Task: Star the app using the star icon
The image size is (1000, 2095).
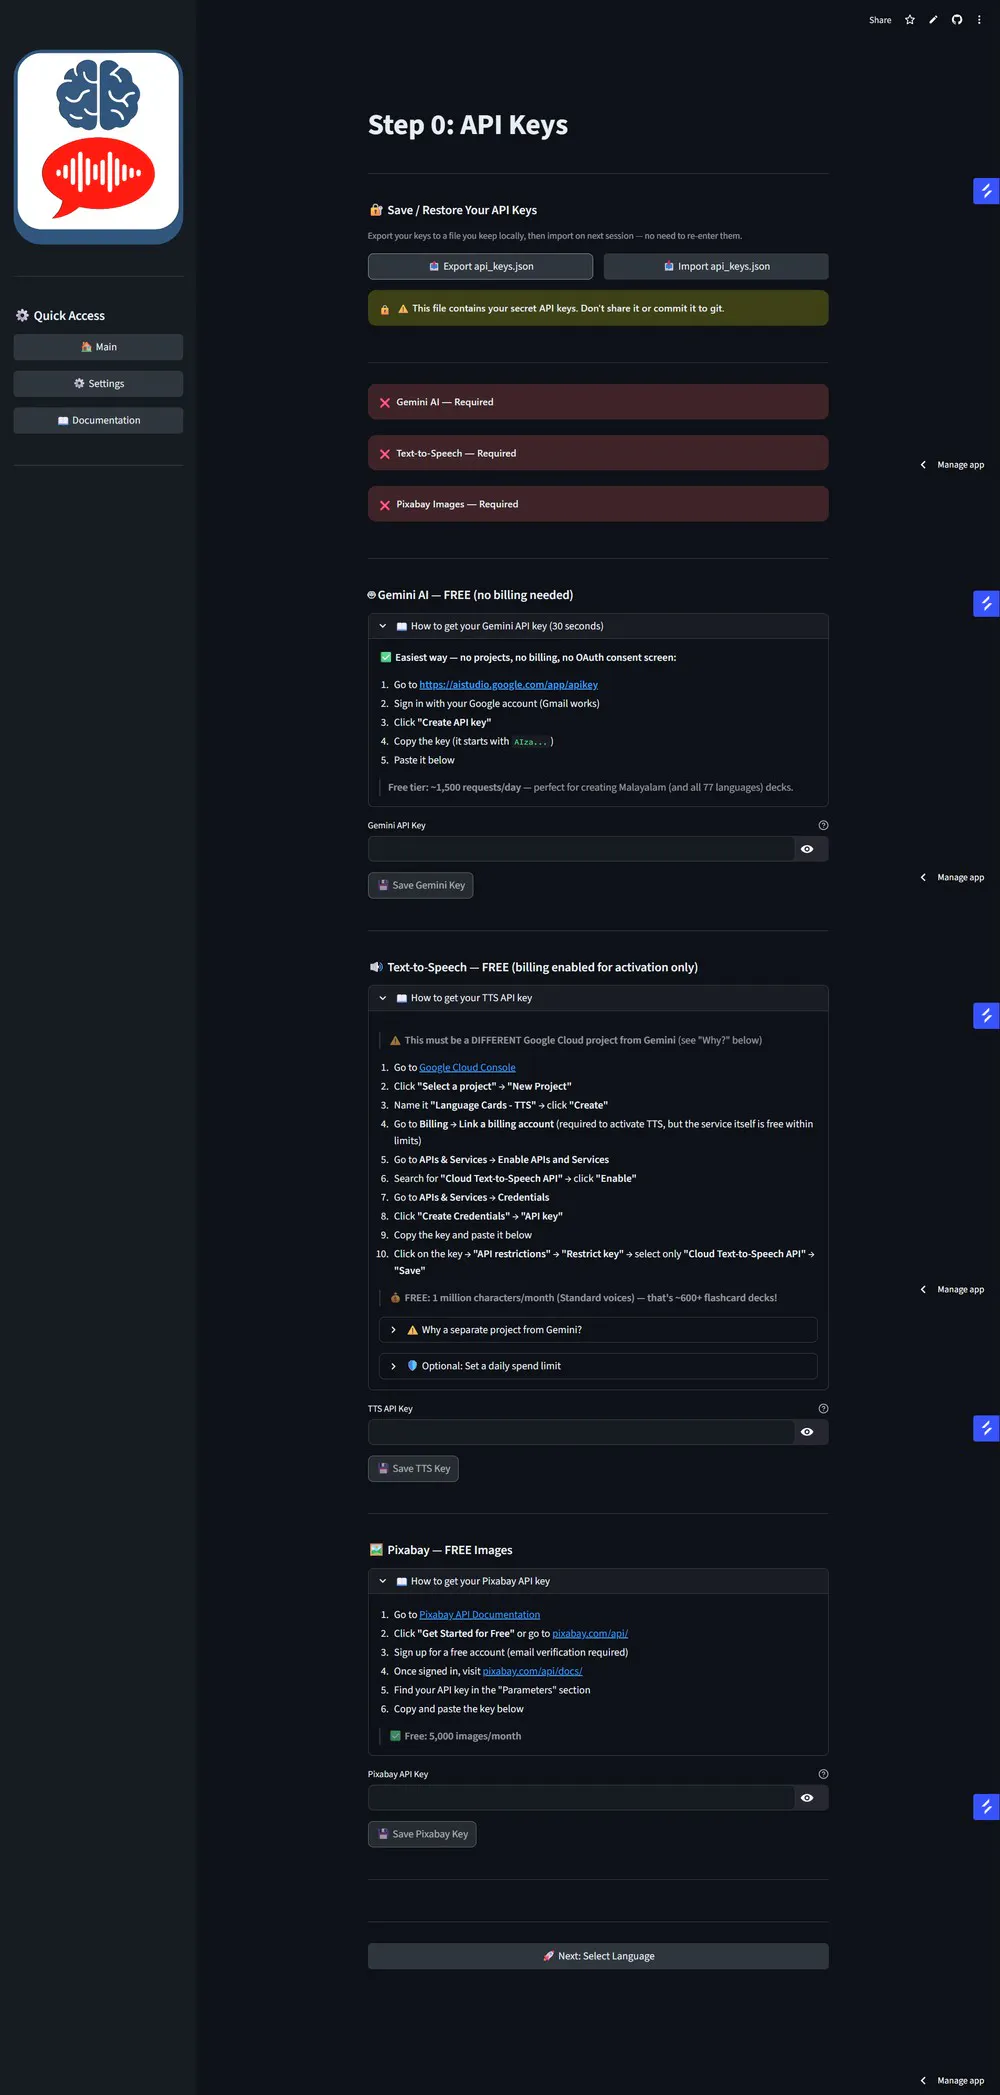Action: tap(910, 20)
